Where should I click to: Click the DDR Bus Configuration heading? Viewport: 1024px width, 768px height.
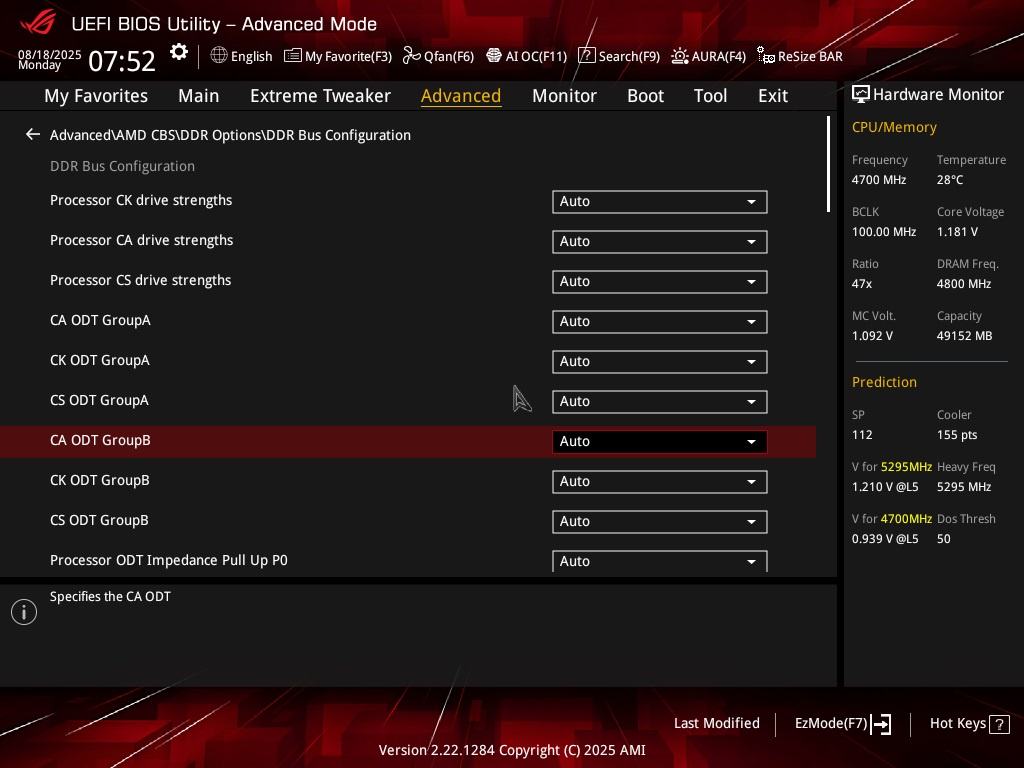[122, 167]
